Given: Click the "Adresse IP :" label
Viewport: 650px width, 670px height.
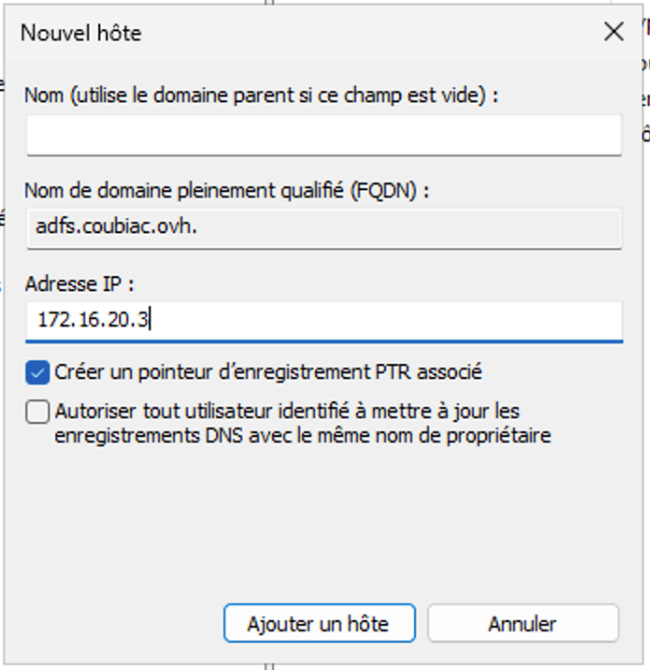Looking at the screenshot, I should pyautogui.click(x=78, y=283).
